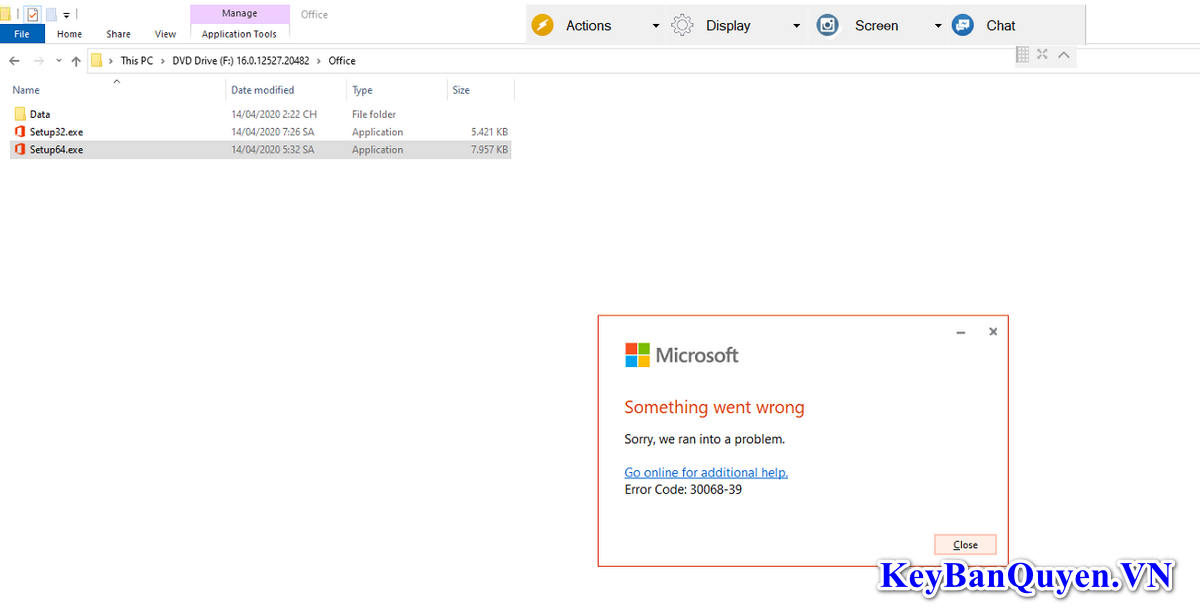Image resolution: width=1200 pixels, height=610 pixels.
Task: Expand the Actions dropdown arrow
Action: pyautogui.click(x=657, y=25)
